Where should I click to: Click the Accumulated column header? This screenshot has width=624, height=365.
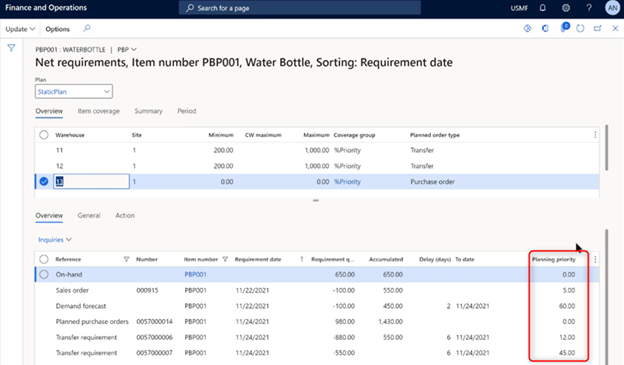tap(386, 259)
